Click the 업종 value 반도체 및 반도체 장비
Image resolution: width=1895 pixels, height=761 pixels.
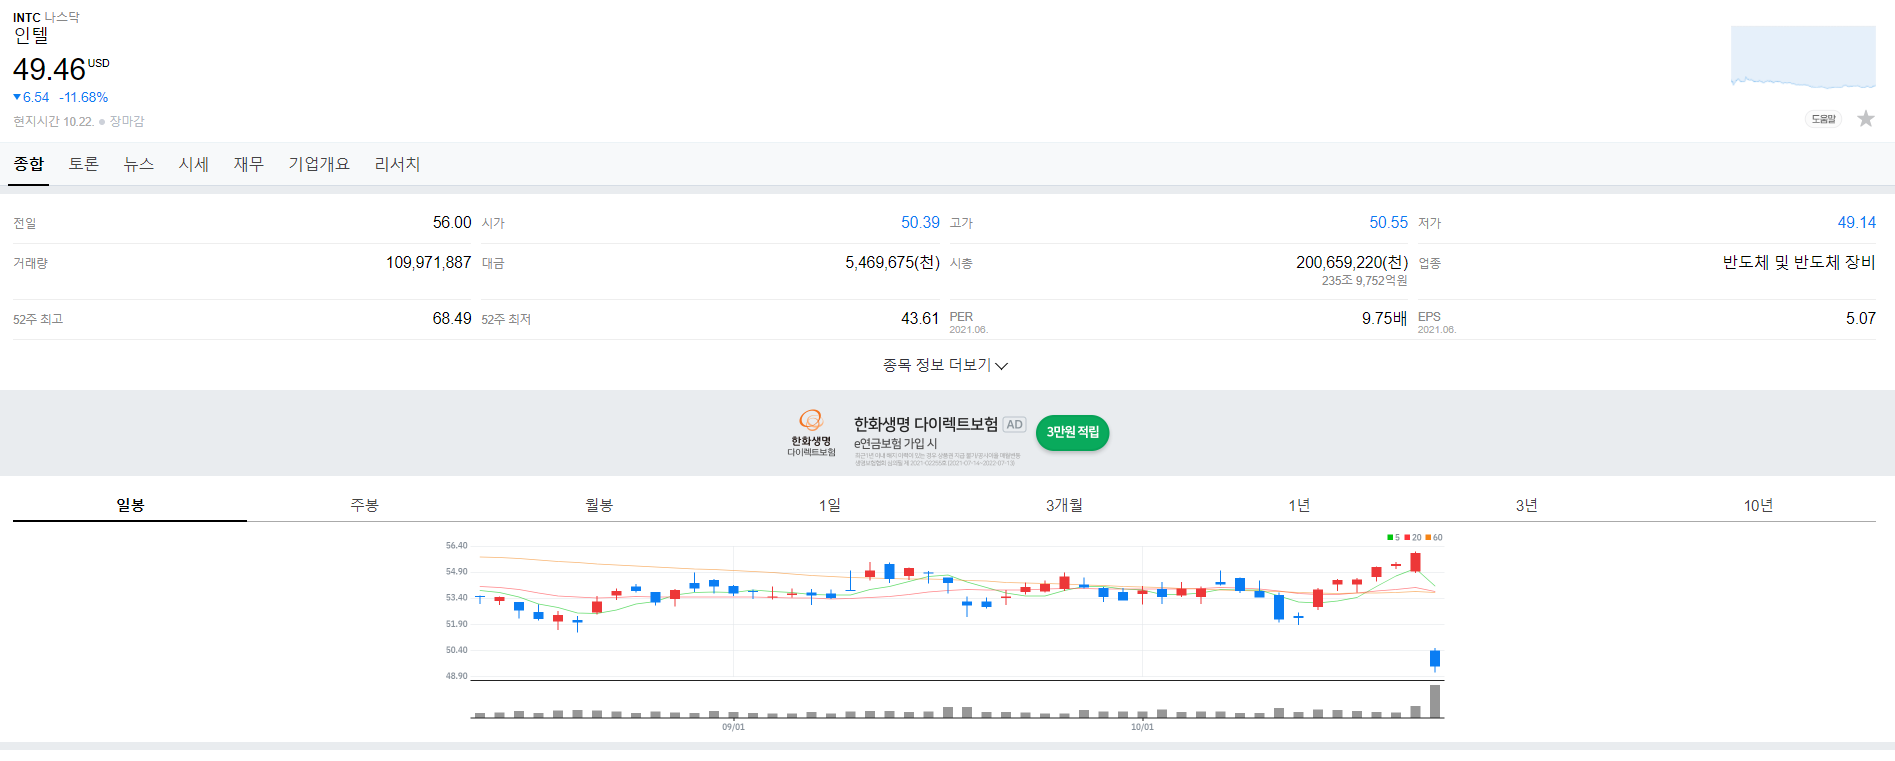[x=1799, y=262]
